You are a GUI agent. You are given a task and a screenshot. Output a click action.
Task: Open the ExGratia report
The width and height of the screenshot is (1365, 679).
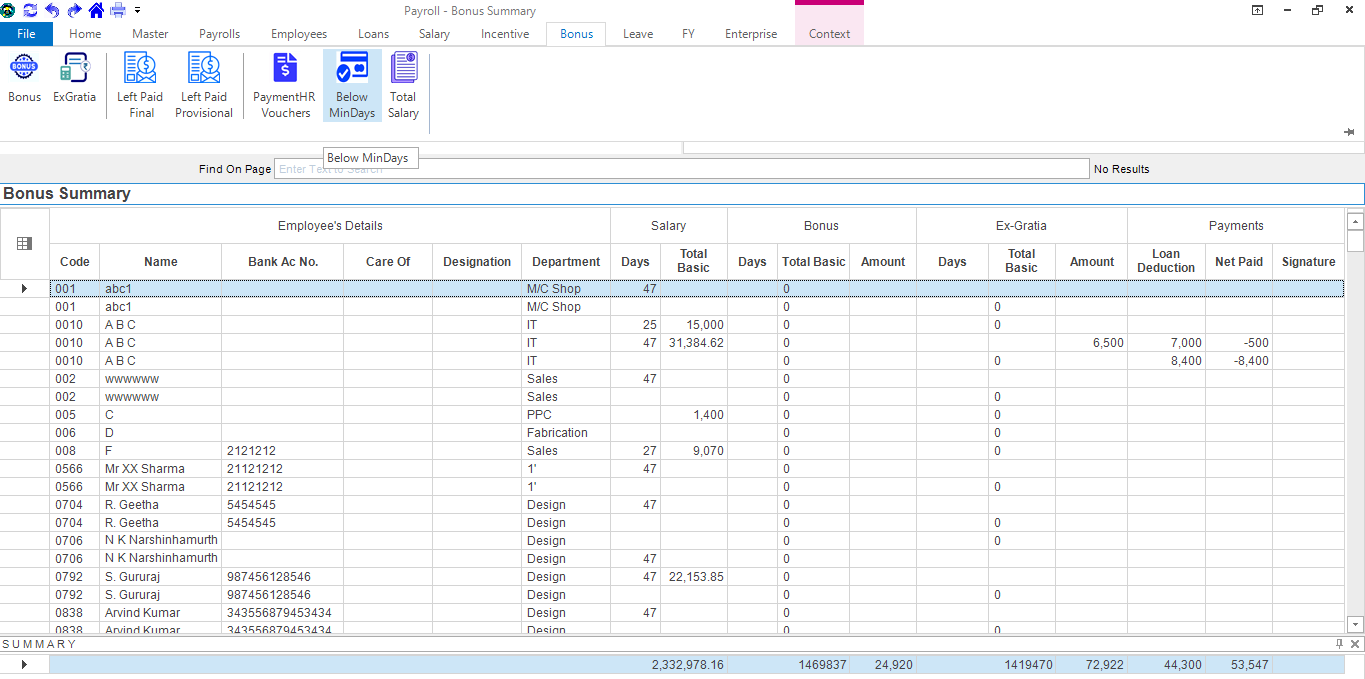point(74,79)
